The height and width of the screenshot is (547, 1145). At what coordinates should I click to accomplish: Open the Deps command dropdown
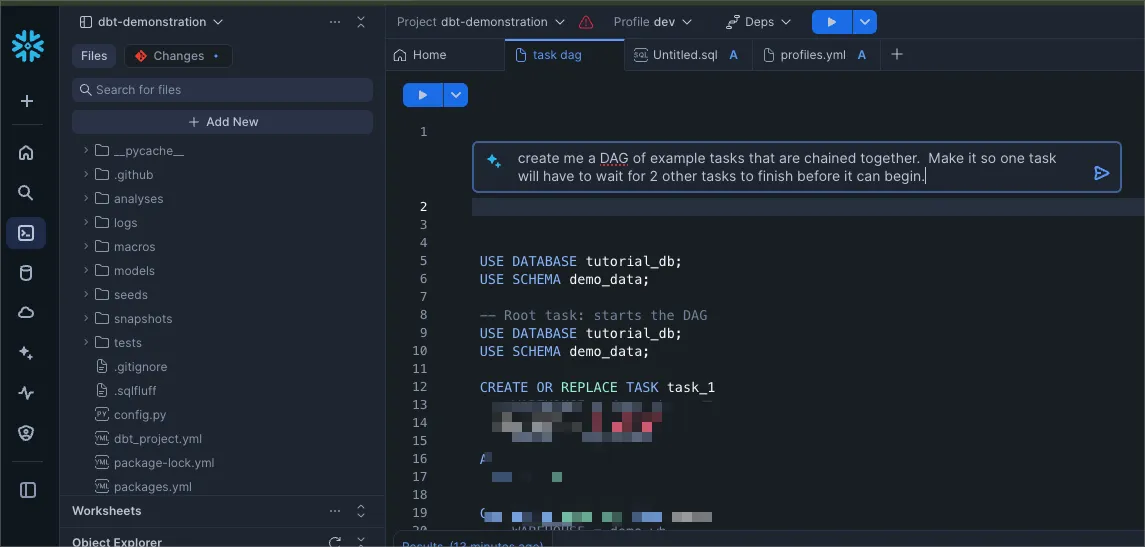pos(759,22)
